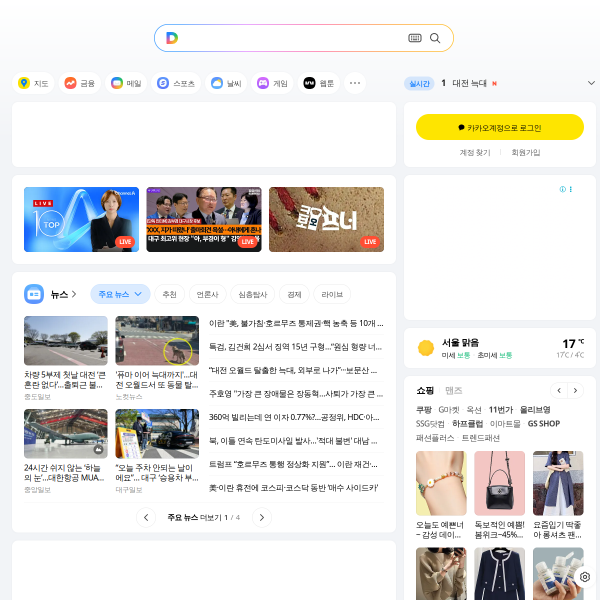600x600 pixels.
Task: Open the 서울 맑음 weather widget
Action: click(500, 348)
